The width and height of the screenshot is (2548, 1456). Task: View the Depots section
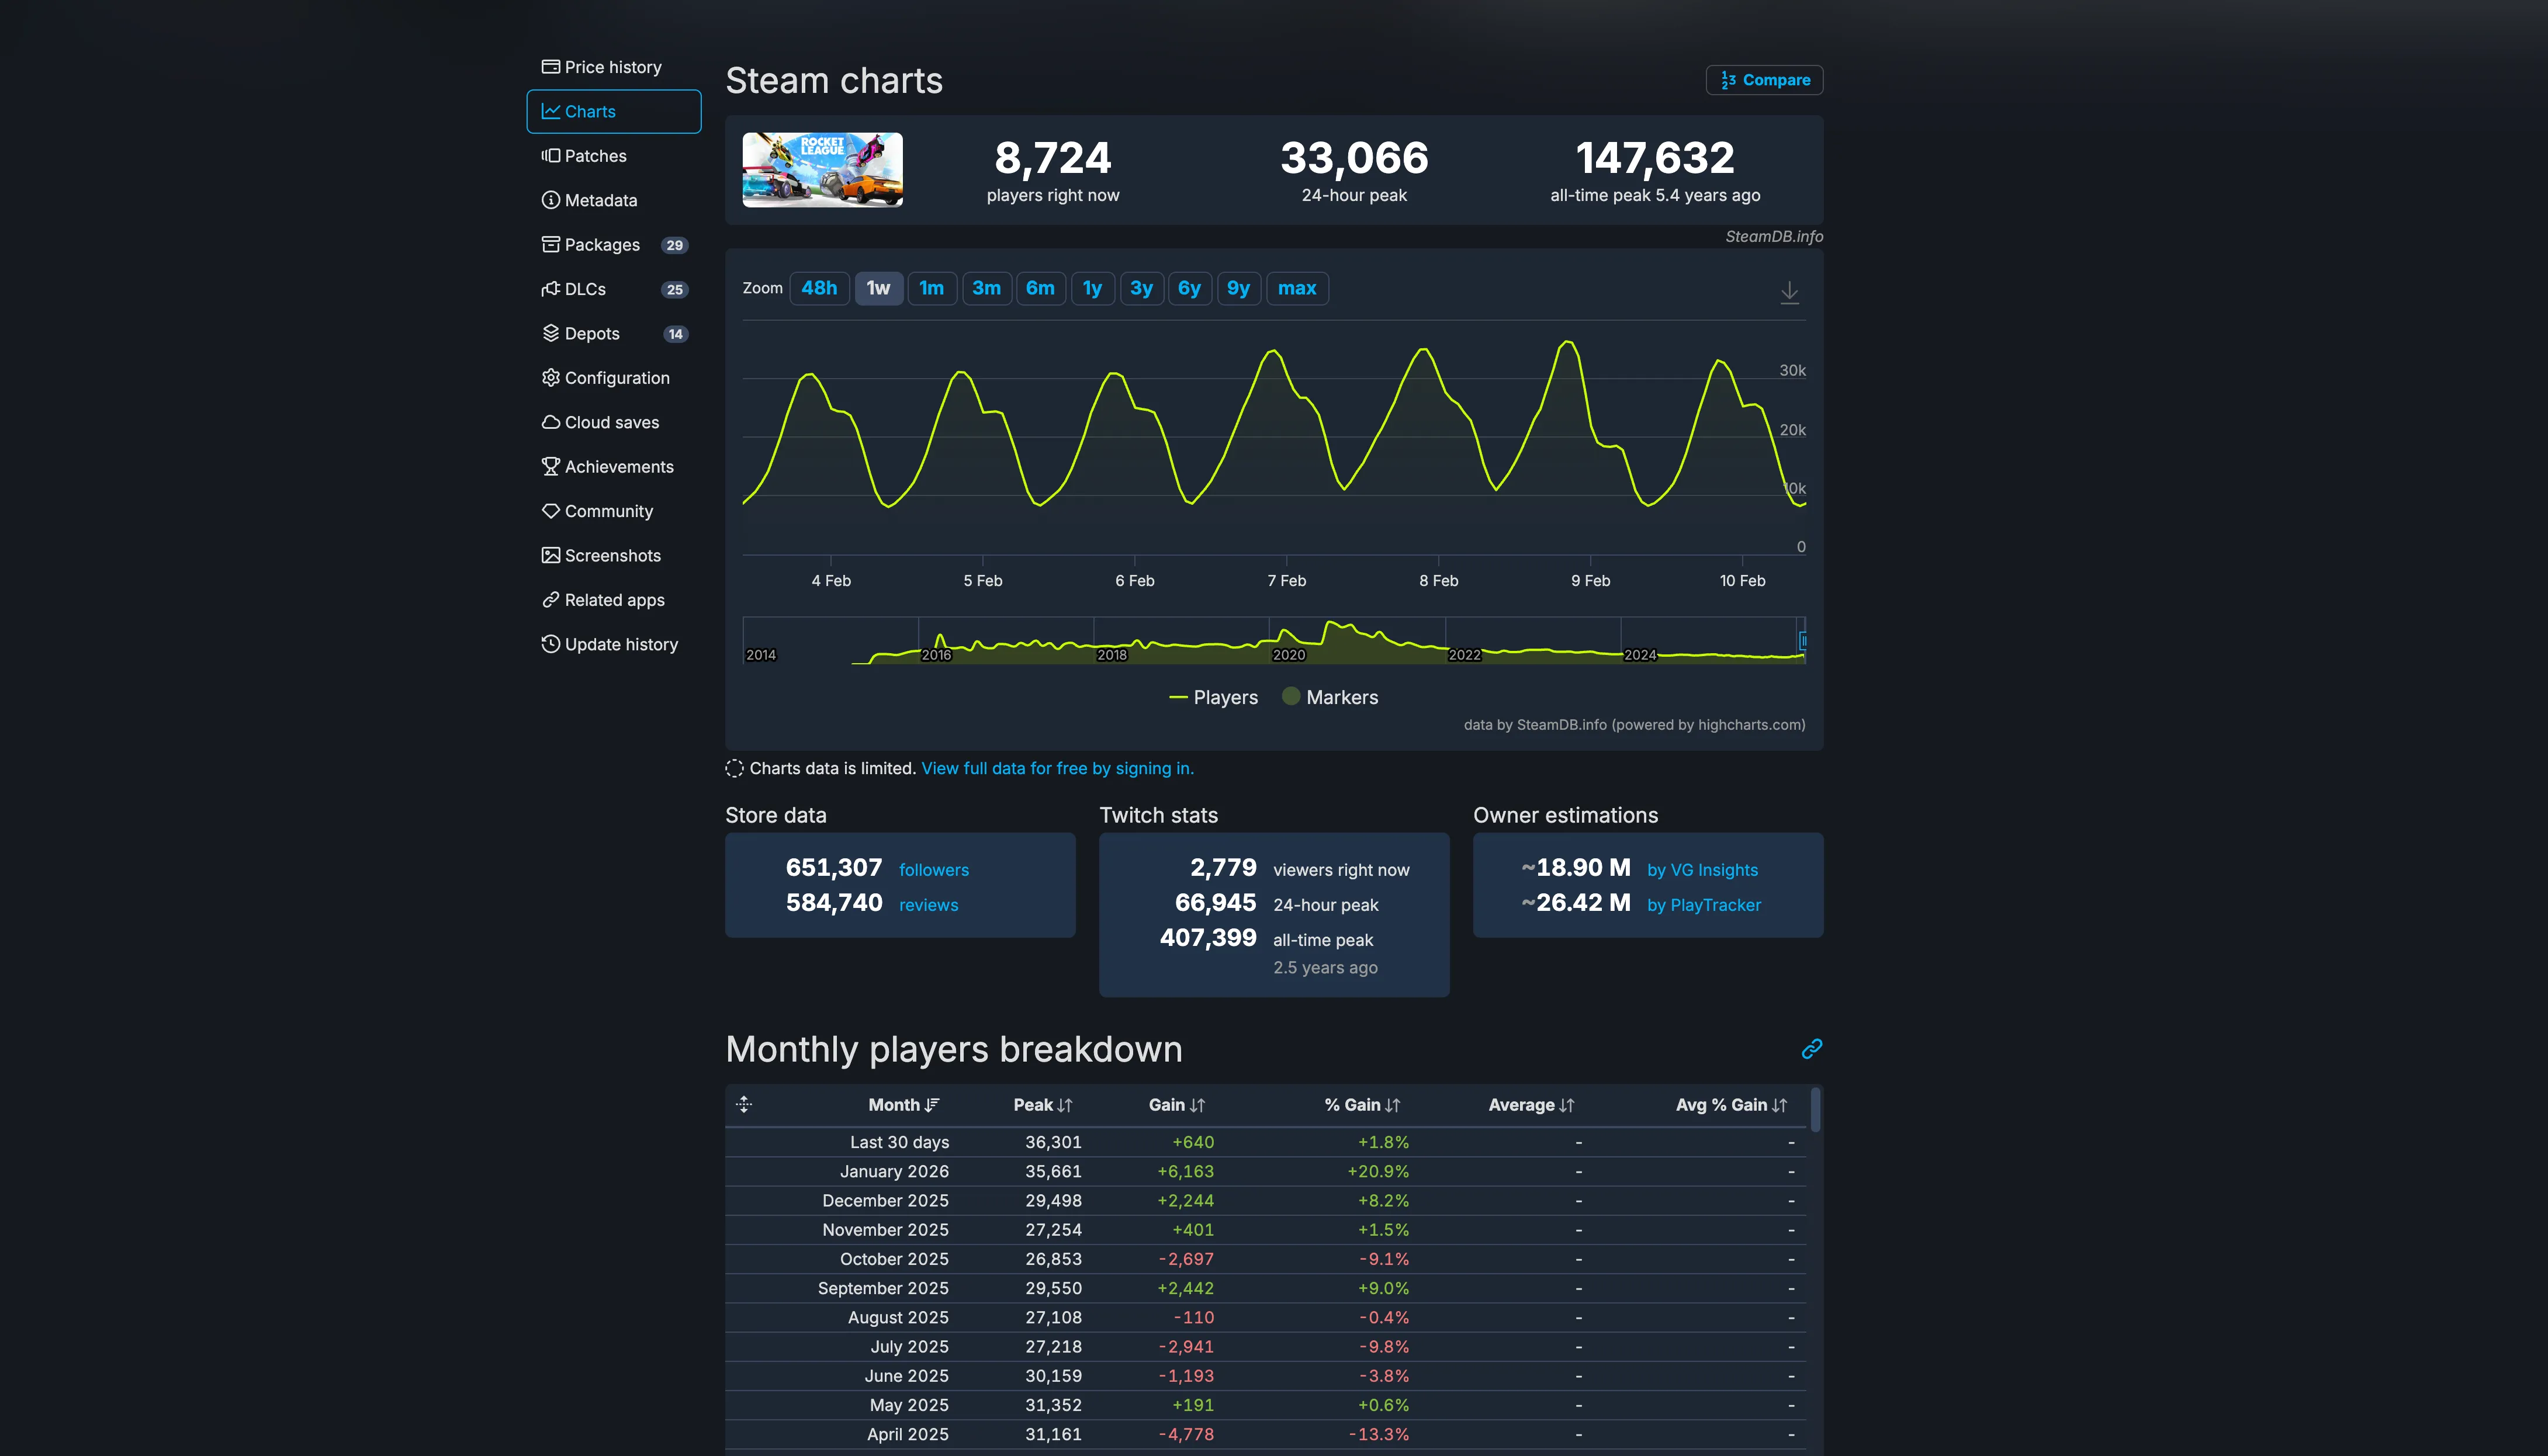pyautogui.click(x=592, y=333)
